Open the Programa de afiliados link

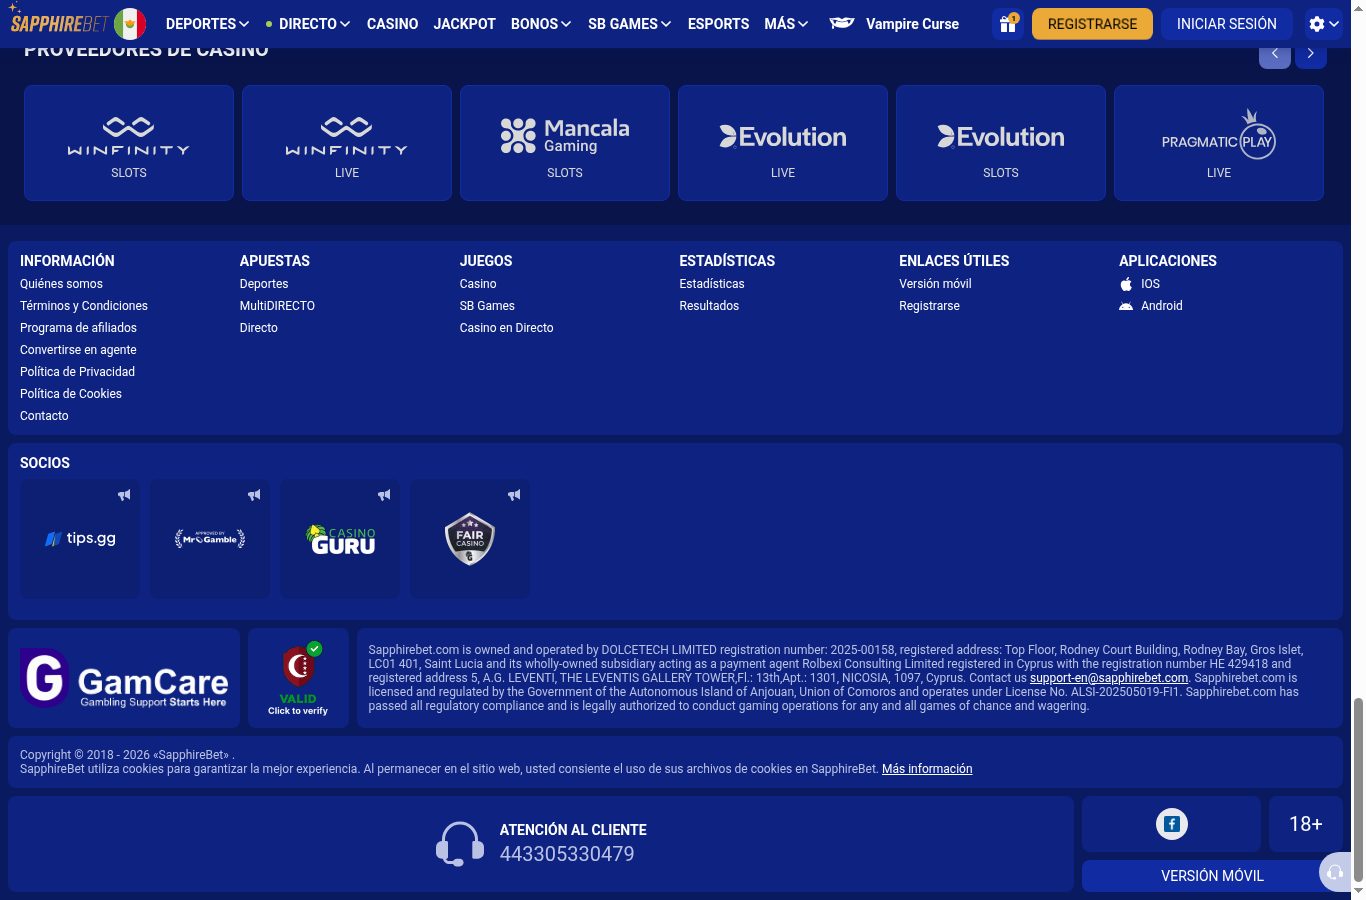(78, 328)
